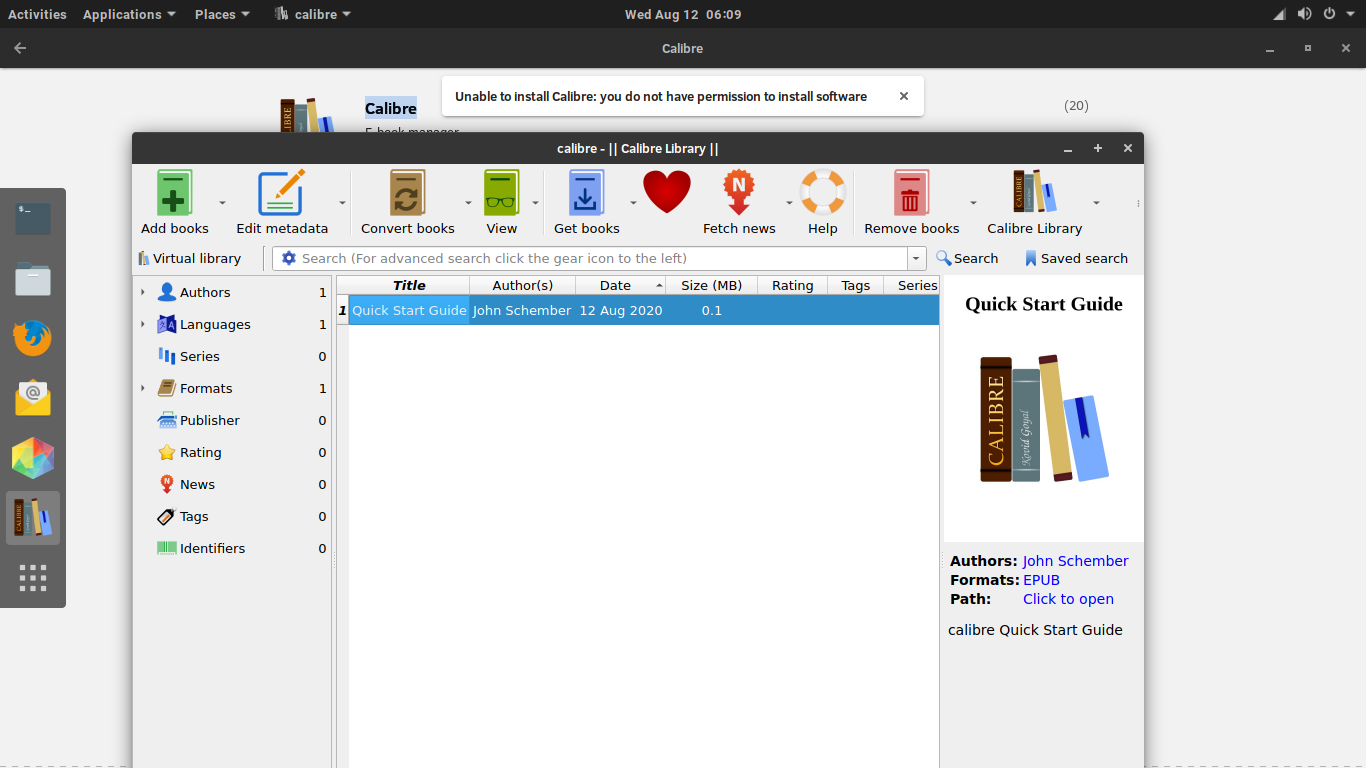Click the John Schember author cell
The height and width of the screenshot is (768, 1366).
(x=522, y=310)
